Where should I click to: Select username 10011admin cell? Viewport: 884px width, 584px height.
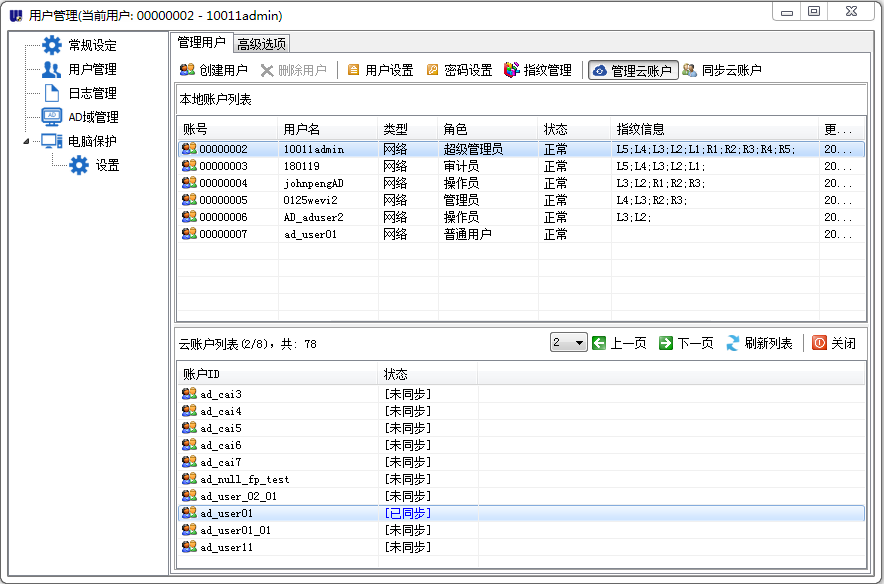(313, 149)
